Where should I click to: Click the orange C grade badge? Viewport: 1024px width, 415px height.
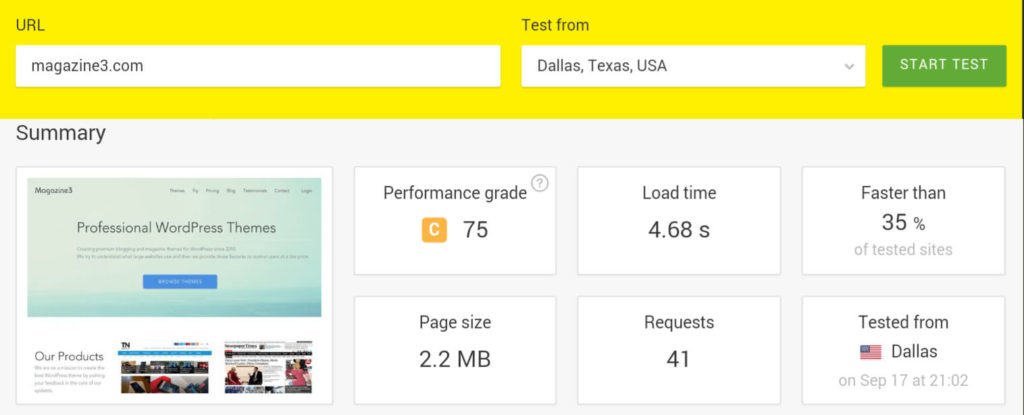pyautogui.click(x=434, y=230)
